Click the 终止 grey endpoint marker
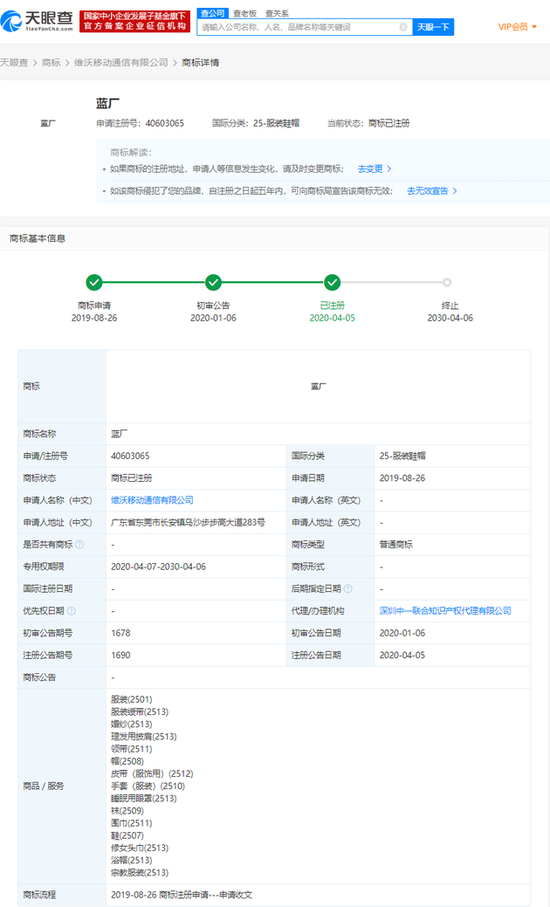The width and height of the screenshot is (550, 907). pyautogui.click(x=447, y=282)
